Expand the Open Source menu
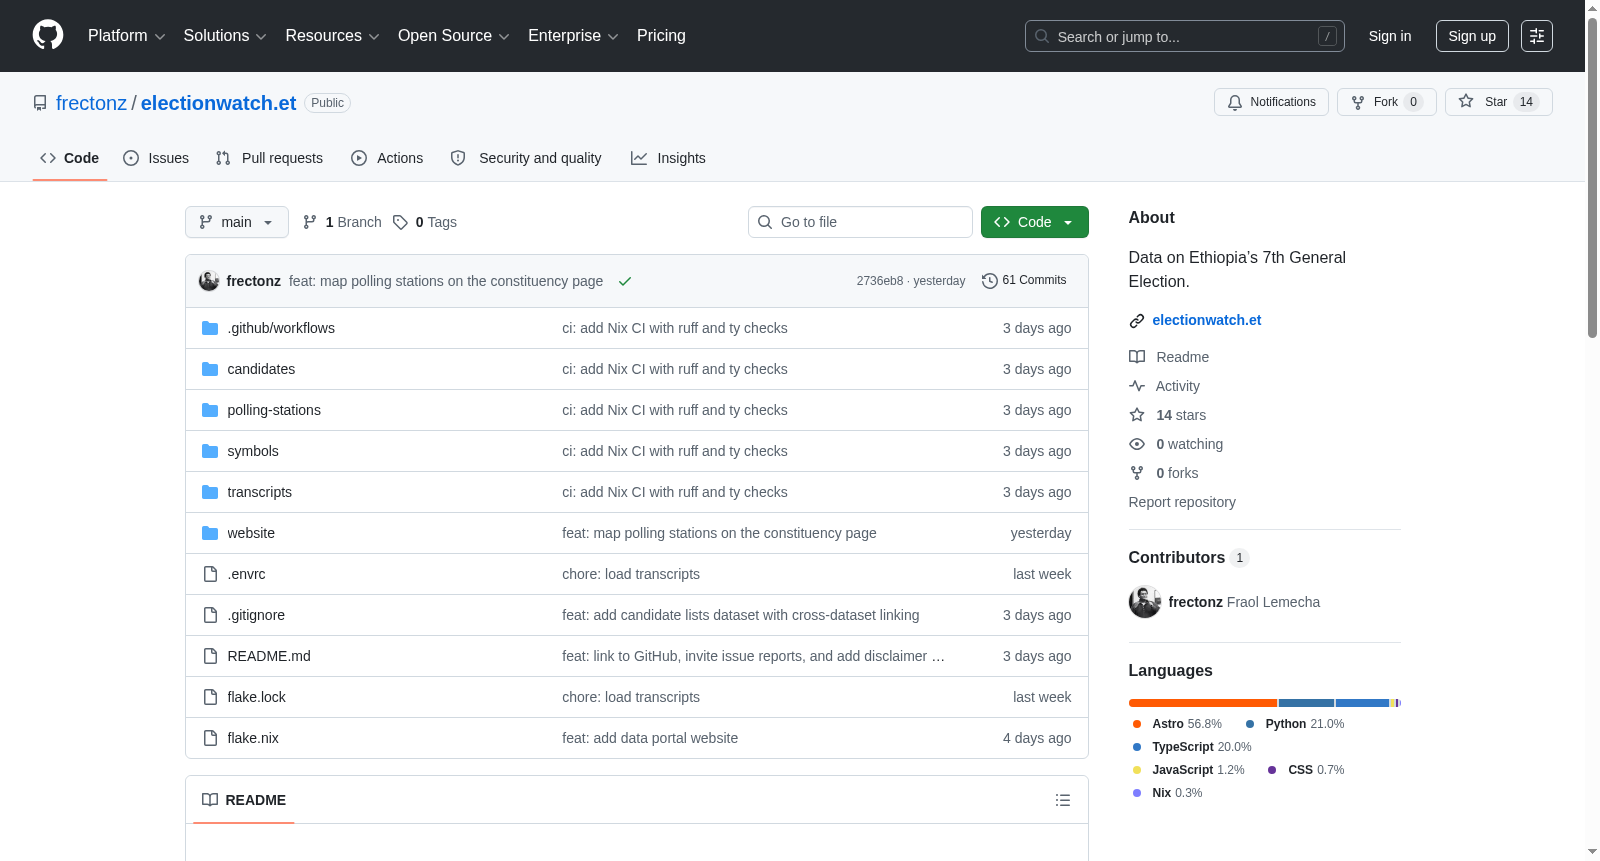Screen dimensions: 1600x861 pos(453,36)
